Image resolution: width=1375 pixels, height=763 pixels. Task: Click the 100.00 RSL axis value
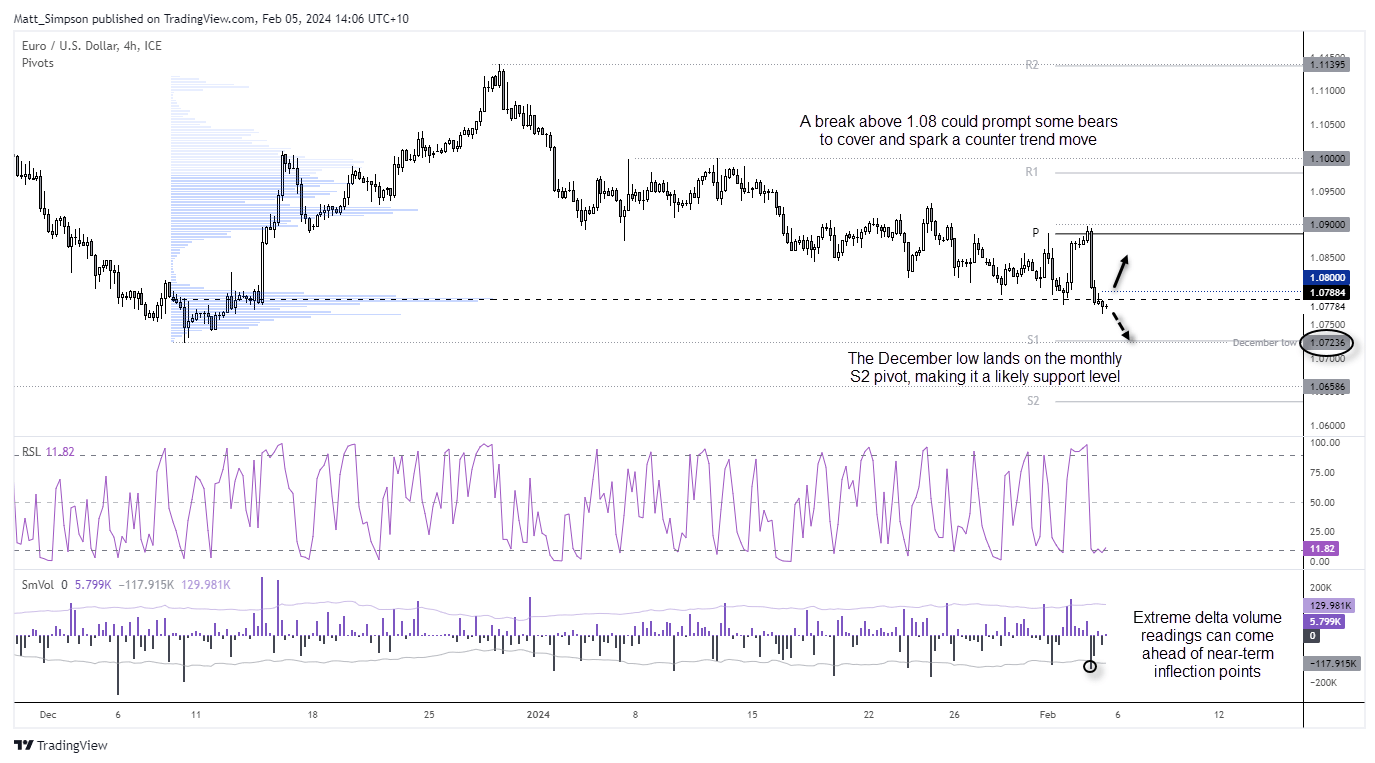click(x=1327, y=442)
